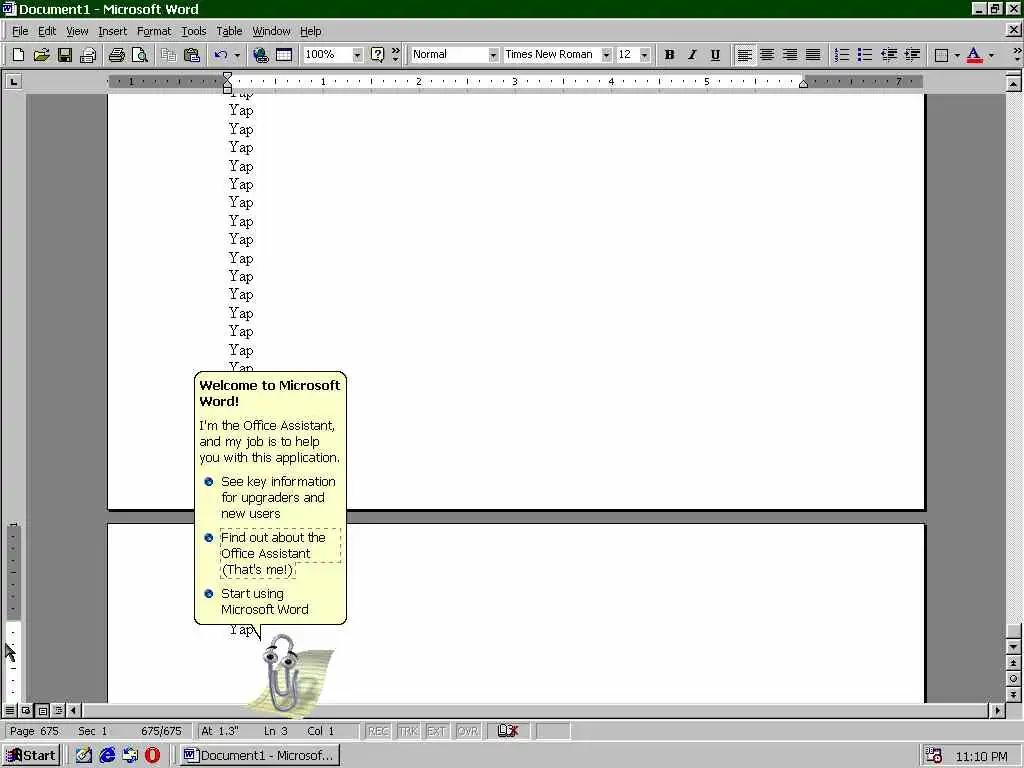Print the document with printer icon

[116, 55]
